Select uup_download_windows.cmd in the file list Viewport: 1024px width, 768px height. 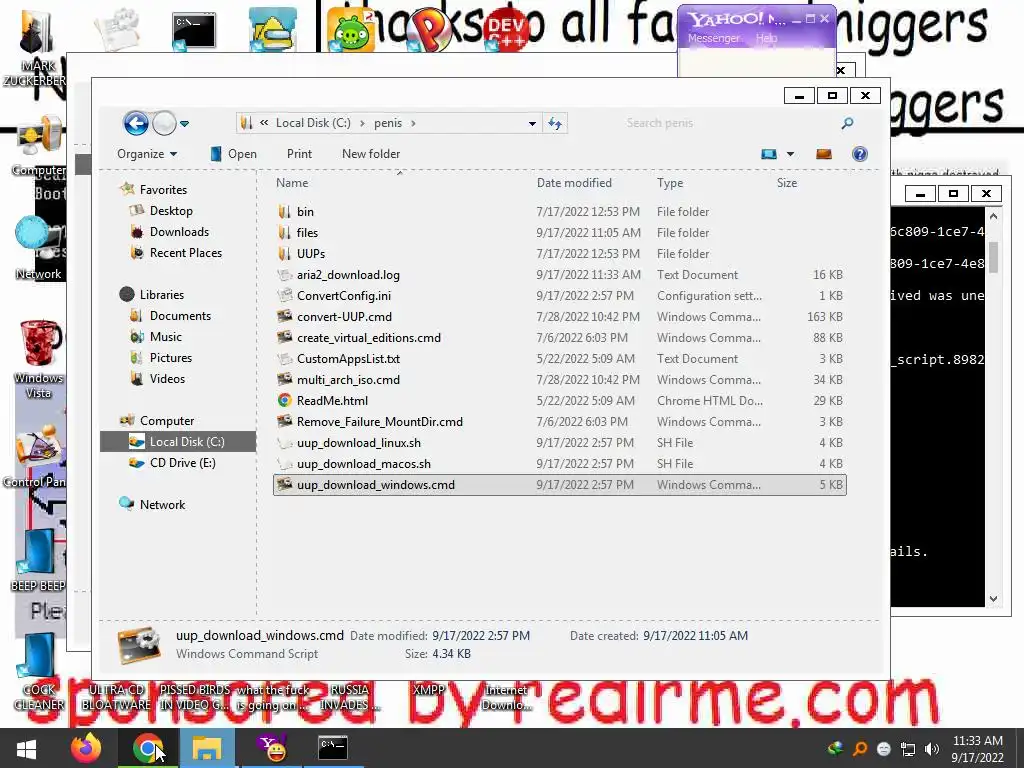pos(560,485)
